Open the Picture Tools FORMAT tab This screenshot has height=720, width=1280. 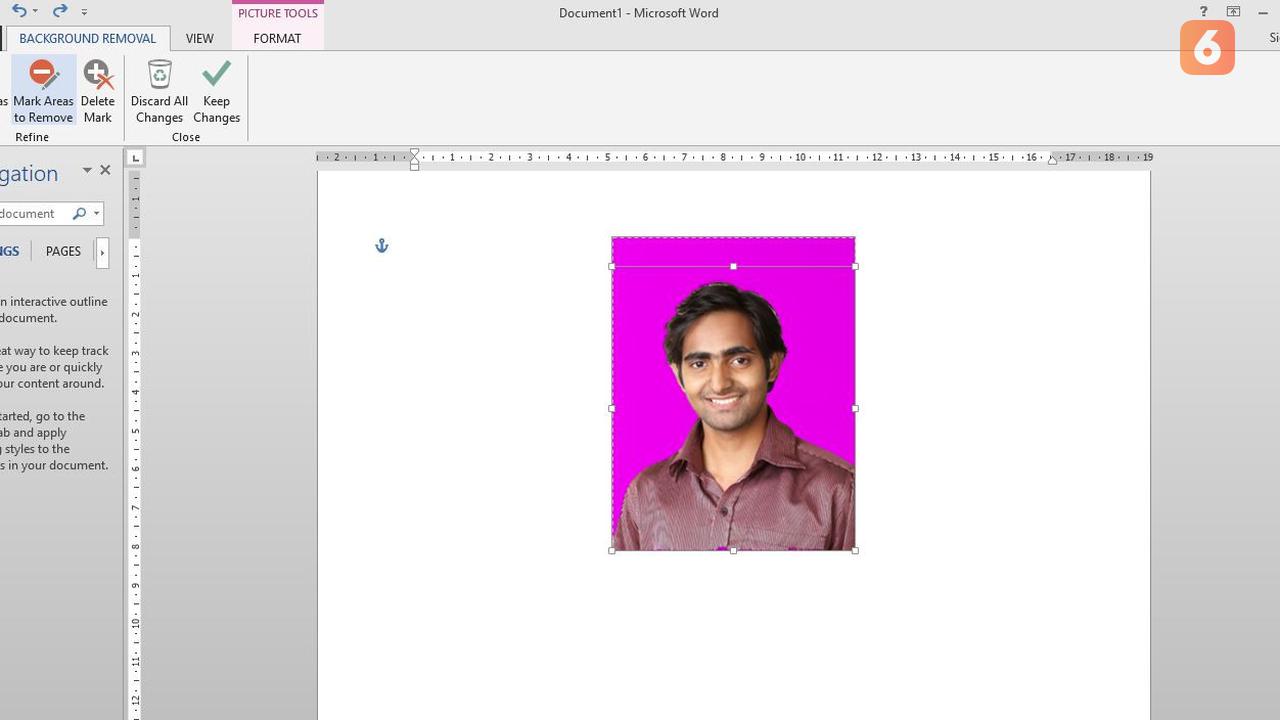277,38
